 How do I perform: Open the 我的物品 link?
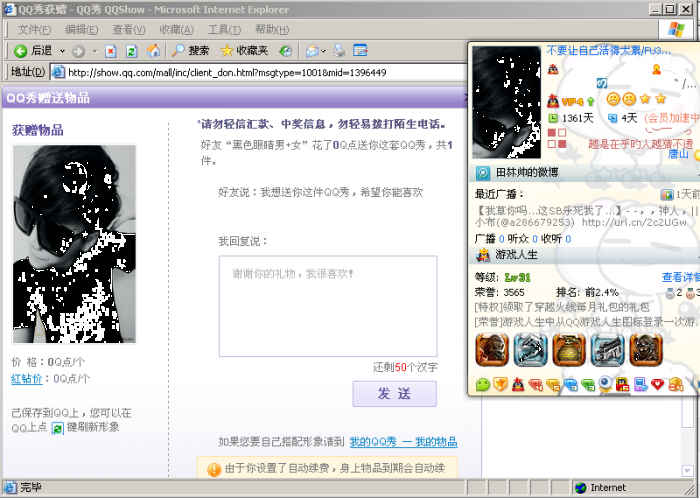(436, 442)
